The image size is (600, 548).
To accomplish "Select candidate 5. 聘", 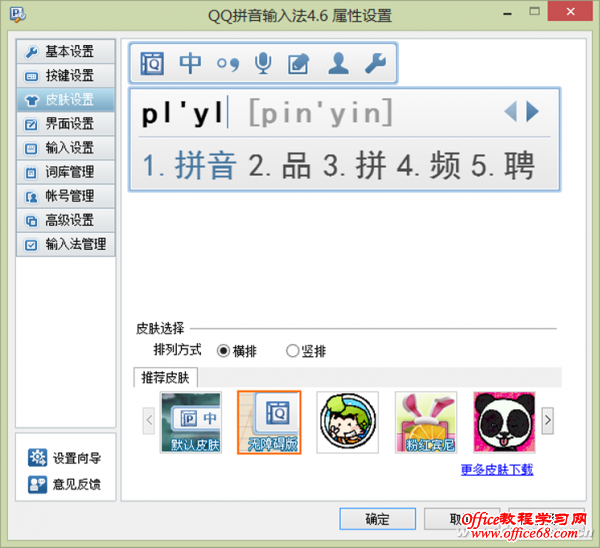I will 503,166.
